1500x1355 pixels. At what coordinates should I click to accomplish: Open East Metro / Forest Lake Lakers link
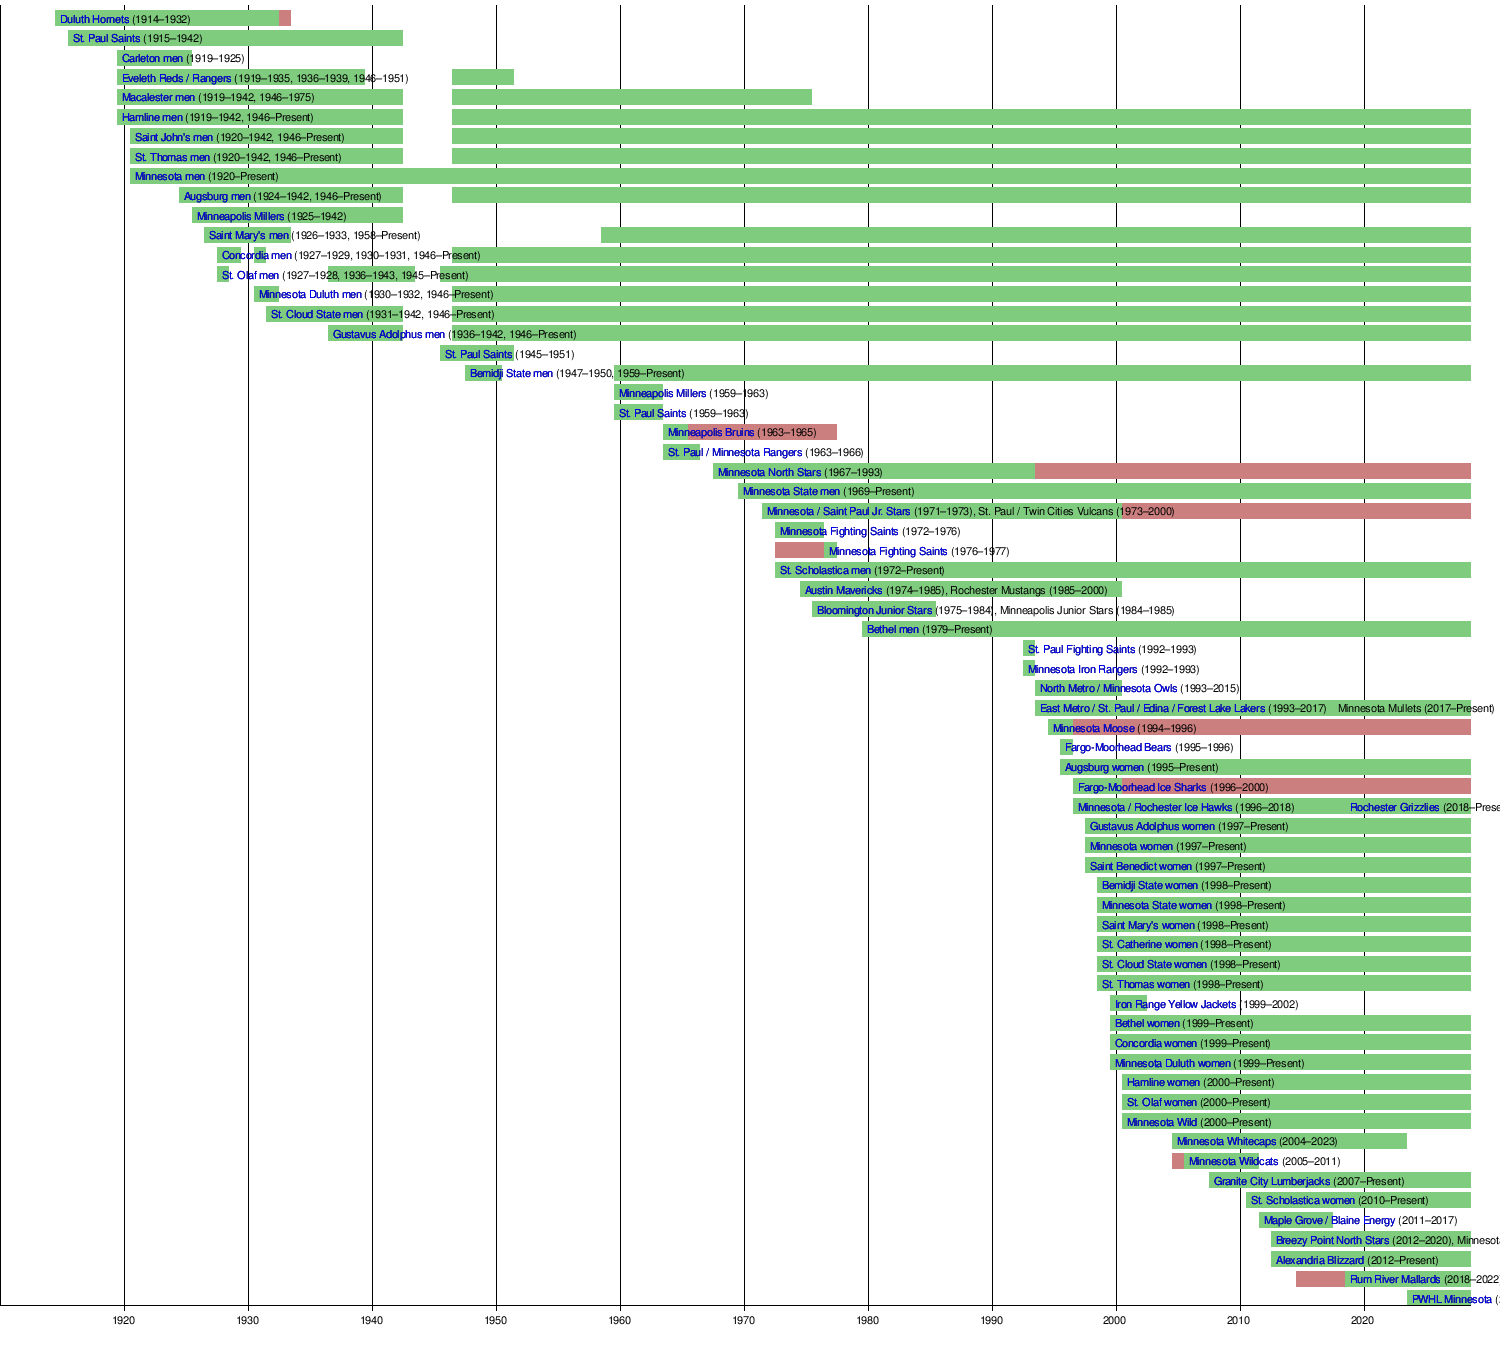tap(1152, 708)
